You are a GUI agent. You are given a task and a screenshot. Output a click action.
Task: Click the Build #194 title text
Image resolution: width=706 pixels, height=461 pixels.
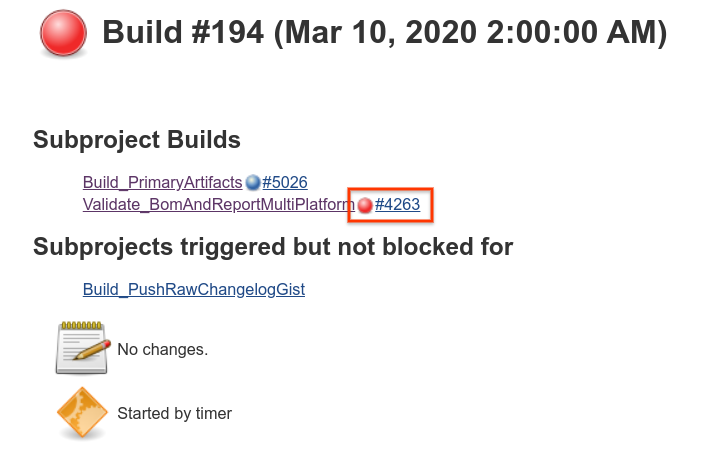coord(183,32)
